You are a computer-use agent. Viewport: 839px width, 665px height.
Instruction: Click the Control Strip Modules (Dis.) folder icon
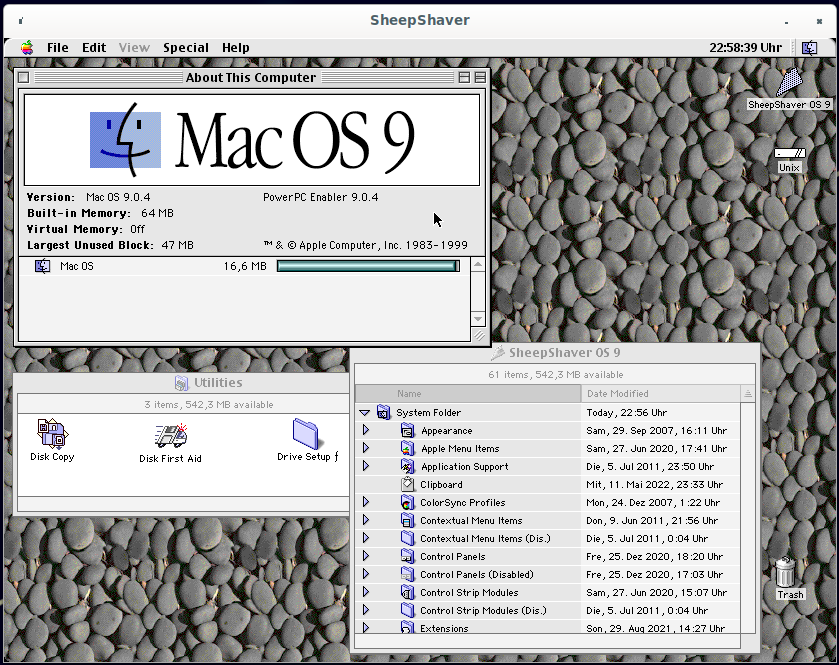(408, 610)
